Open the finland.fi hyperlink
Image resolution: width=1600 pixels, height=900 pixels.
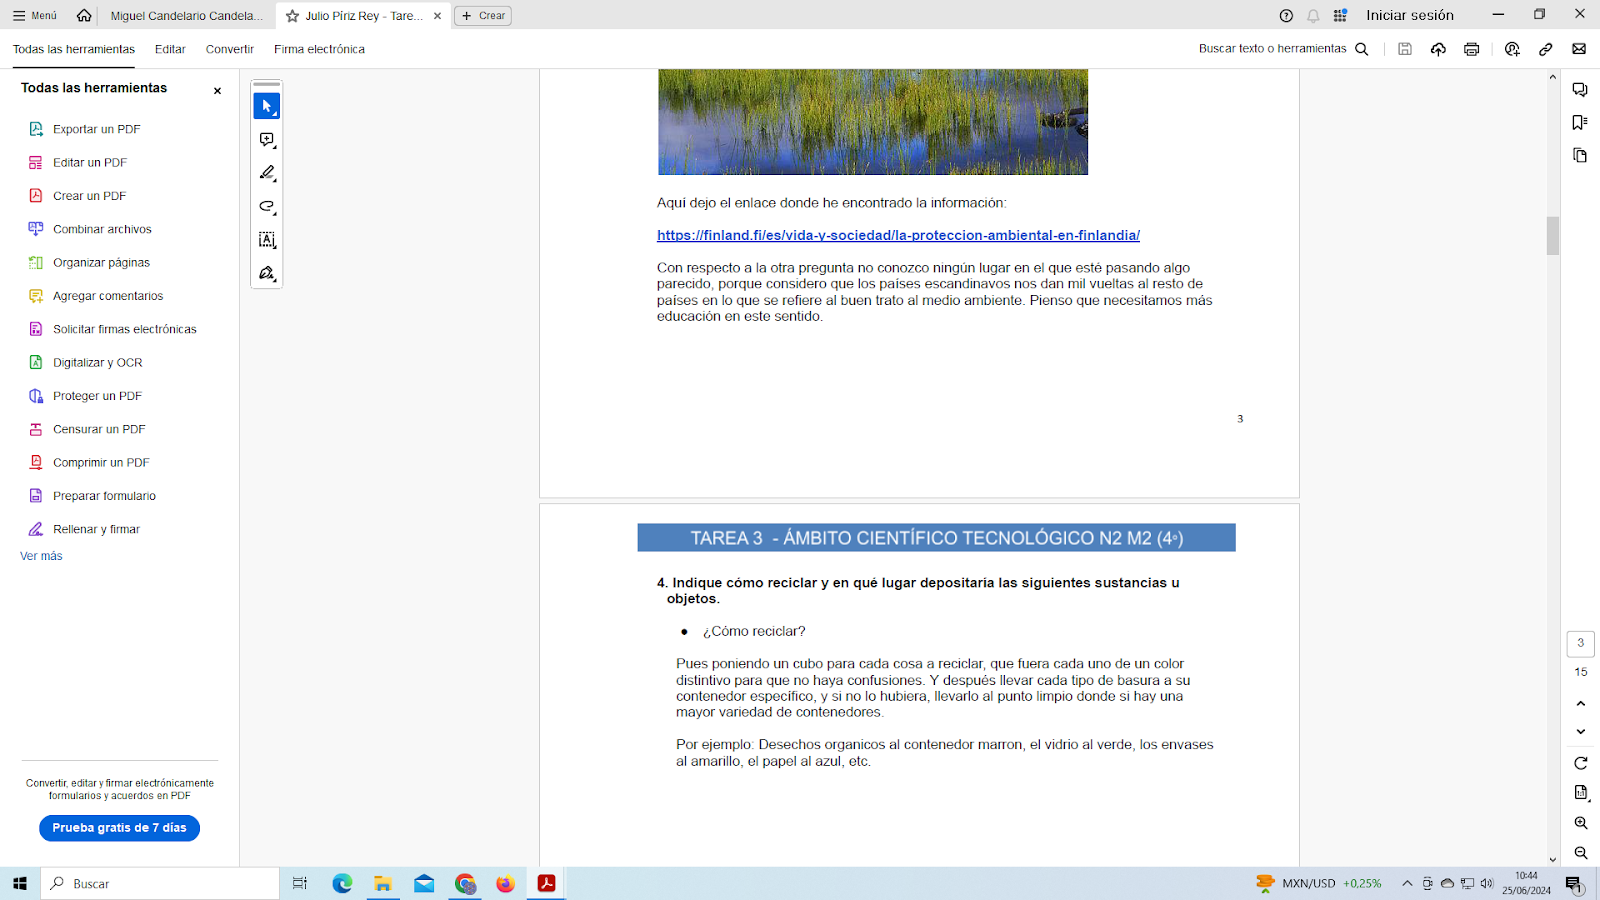[x=898, y=235]
